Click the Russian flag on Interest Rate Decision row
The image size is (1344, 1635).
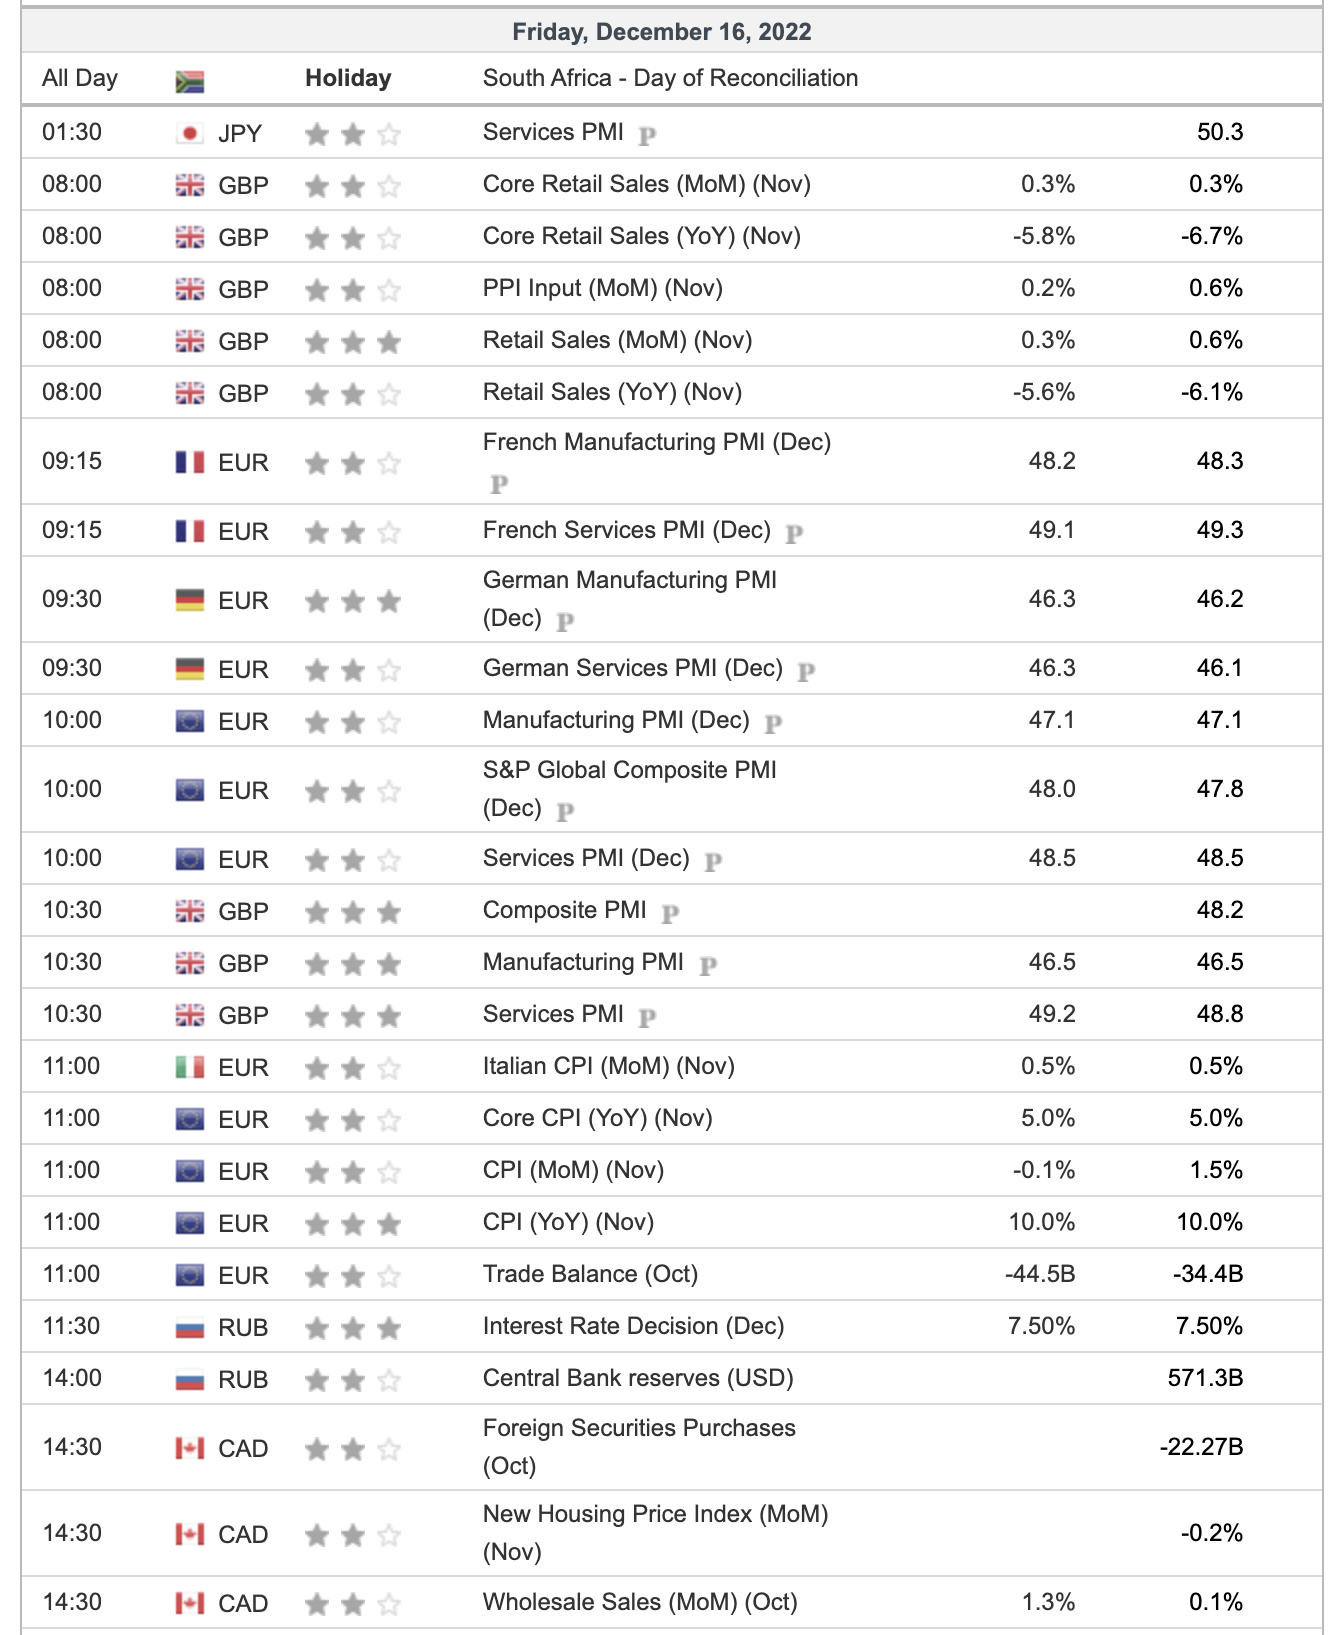coord(189,1328)
